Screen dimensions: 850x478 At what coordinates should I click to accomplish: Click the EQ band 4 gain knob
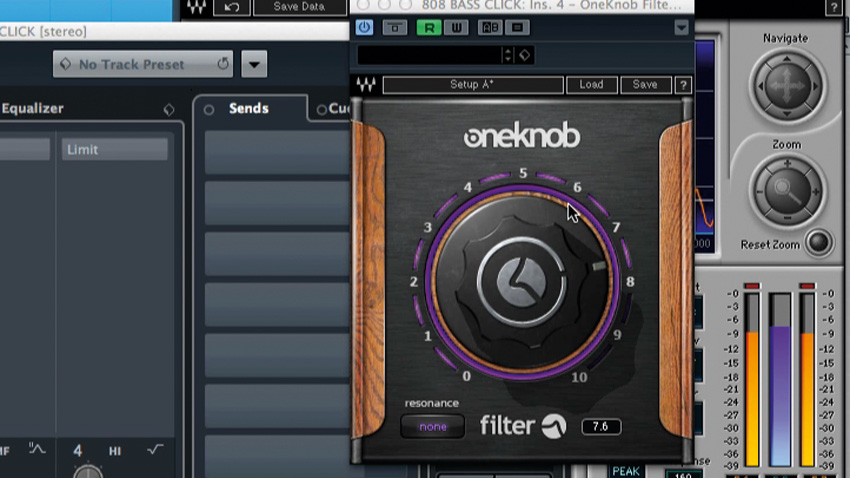(88, 471)
